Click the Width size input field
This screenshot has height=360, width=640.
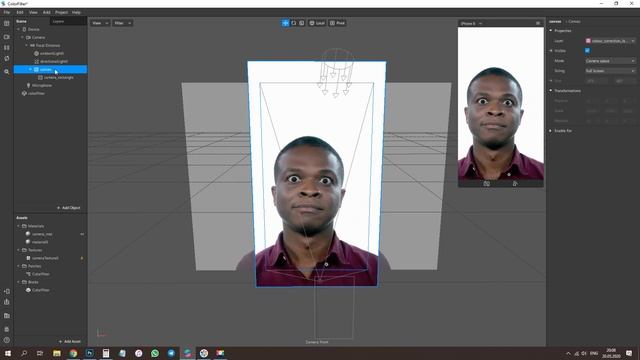tap(597, 81)
